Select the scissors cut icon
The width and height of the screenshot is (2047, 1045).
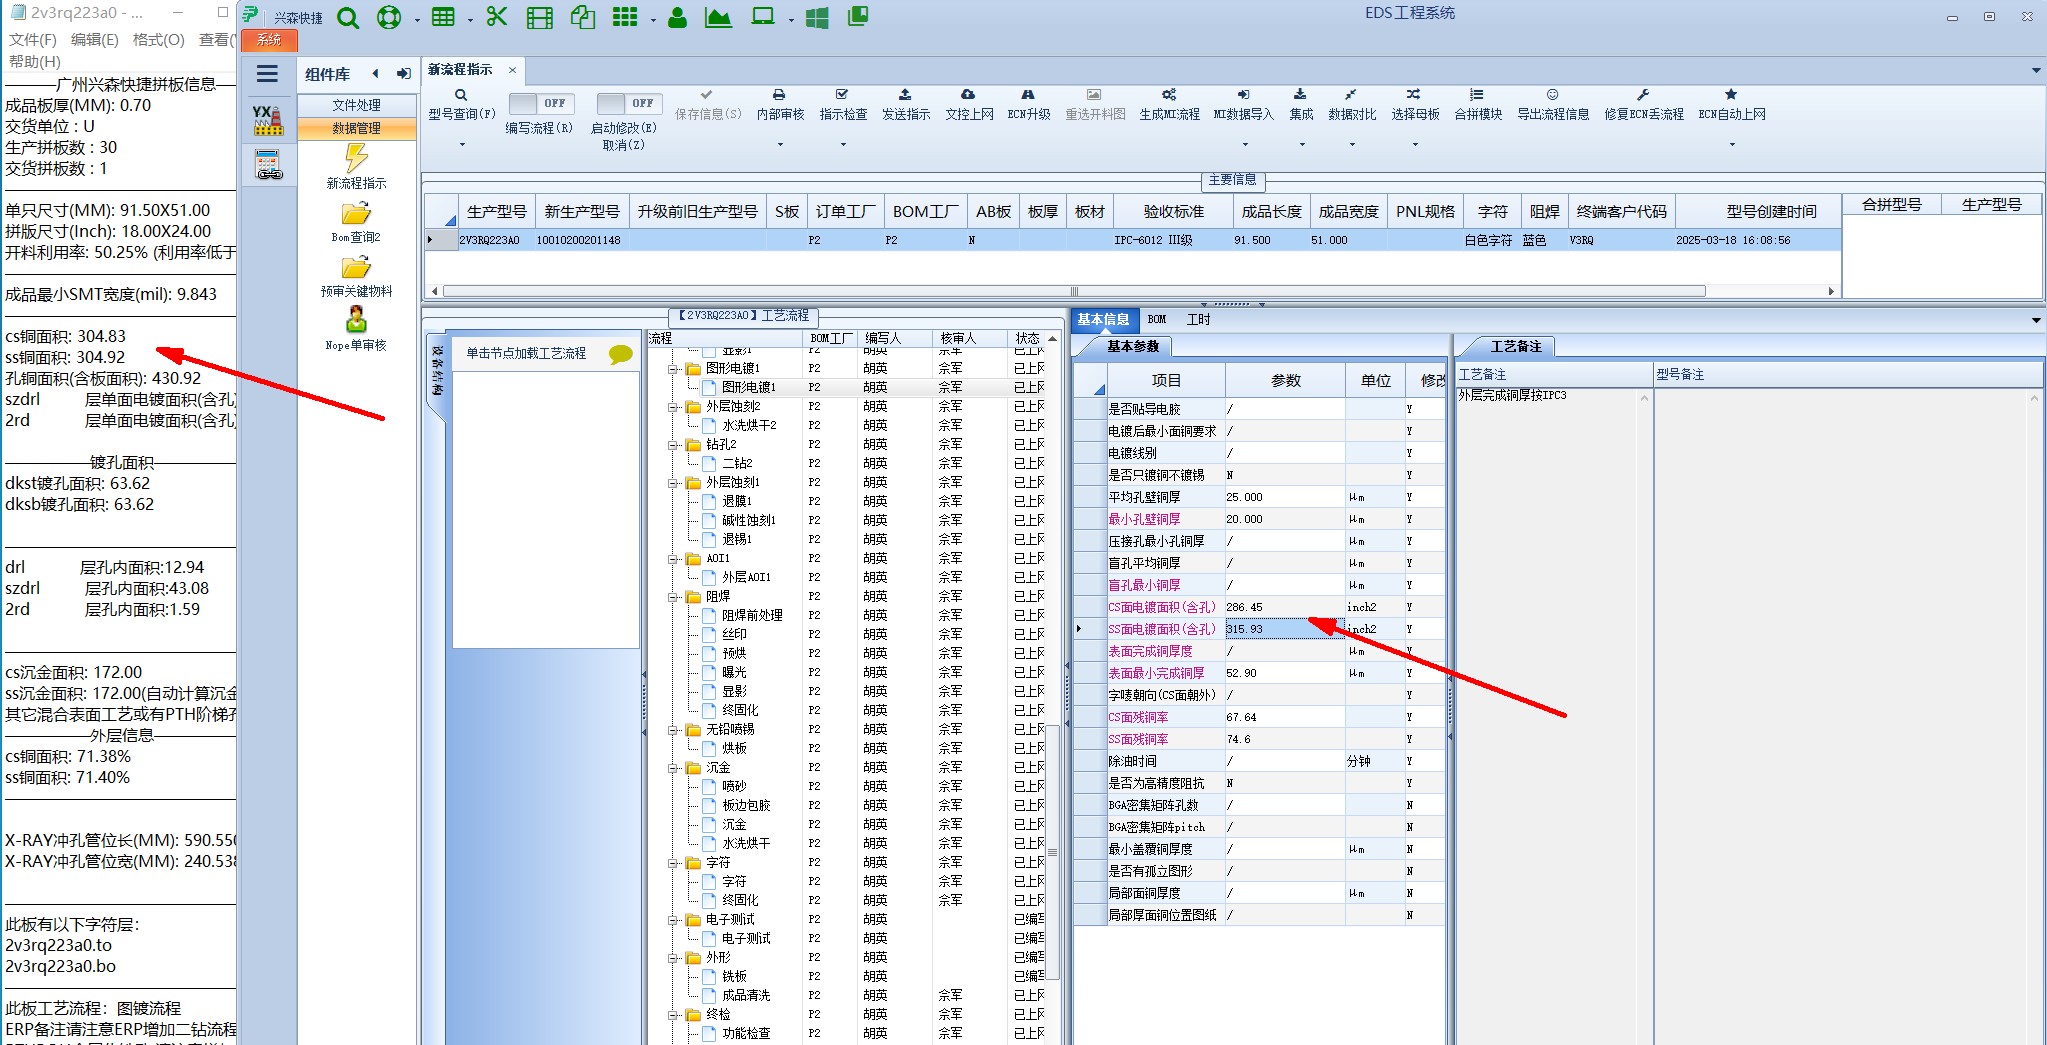click(x=497, y=17)
